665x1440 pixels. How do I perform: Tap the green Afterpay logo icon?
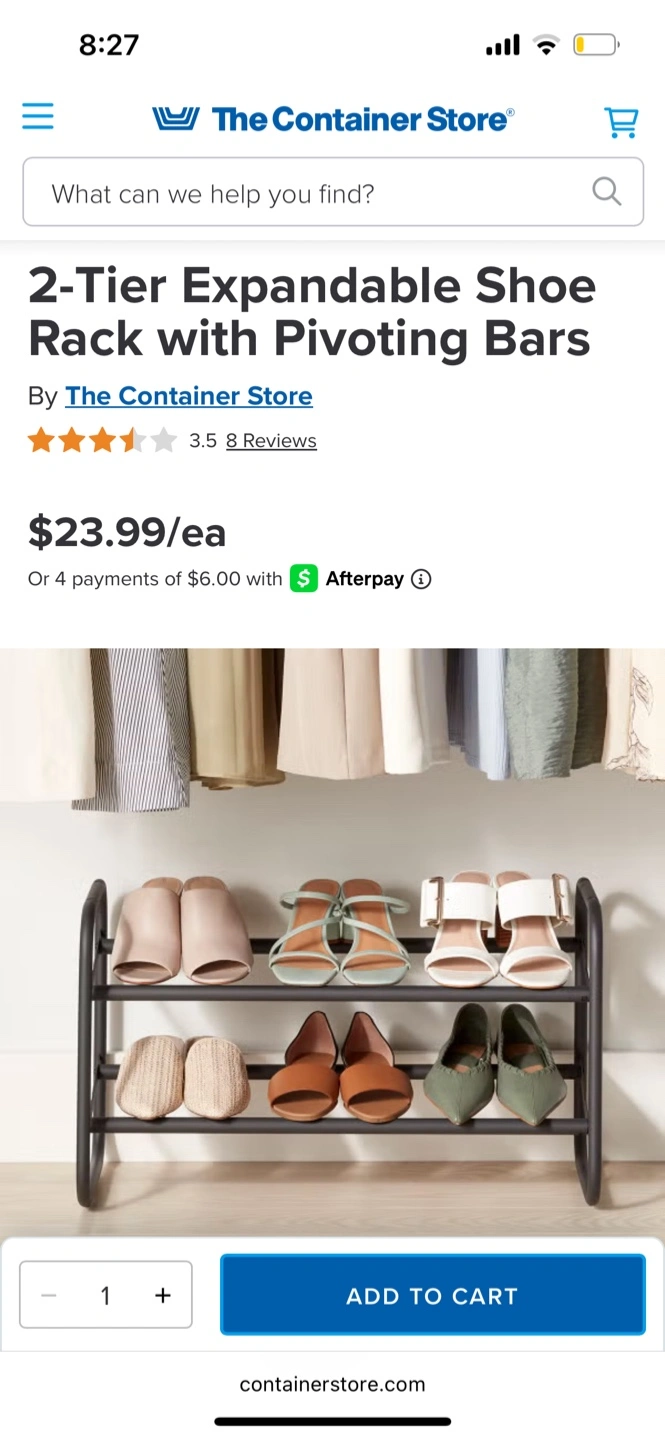pos(303,579)
